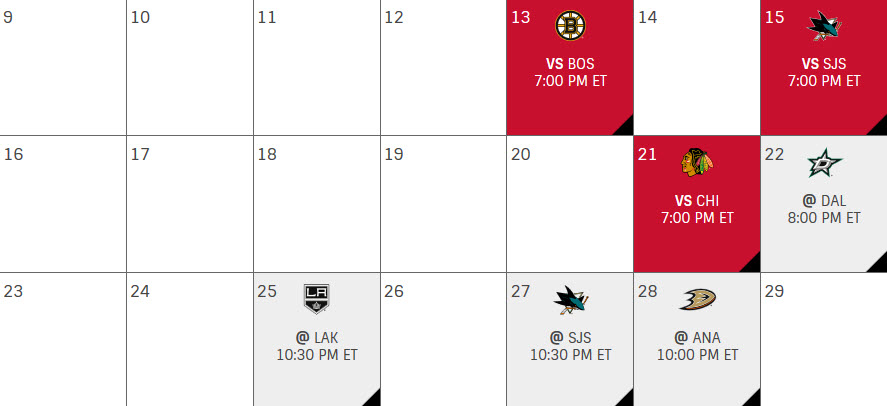Expand black corner triangle on the 21st game
The width and height of the screenshot is (887, 406).
(x=750, y=261)
